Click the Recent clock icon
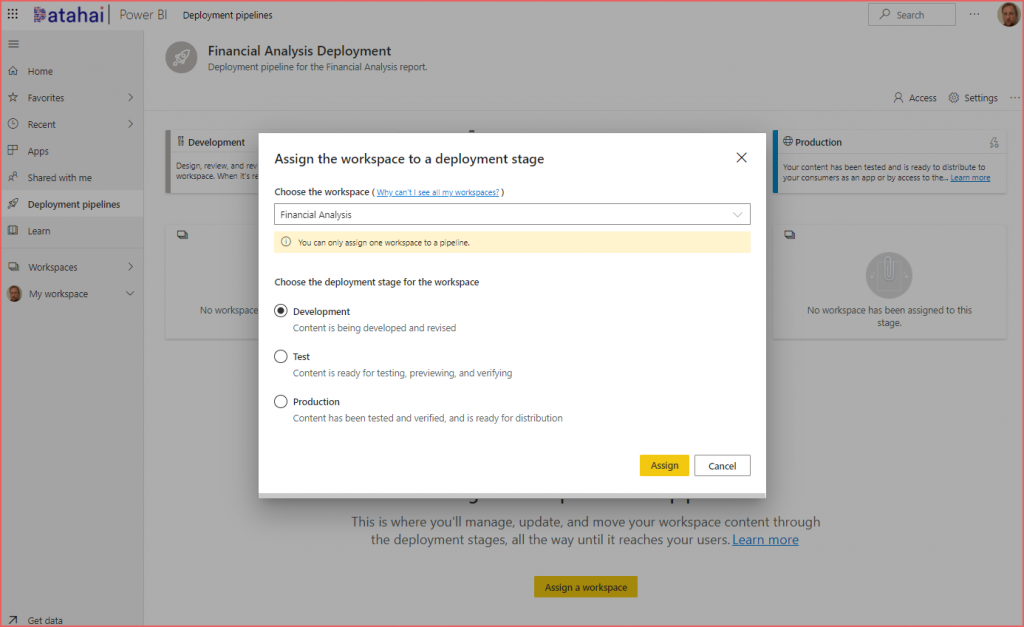Viewport: 1024px width, 627px height. (x=13, y=123)
